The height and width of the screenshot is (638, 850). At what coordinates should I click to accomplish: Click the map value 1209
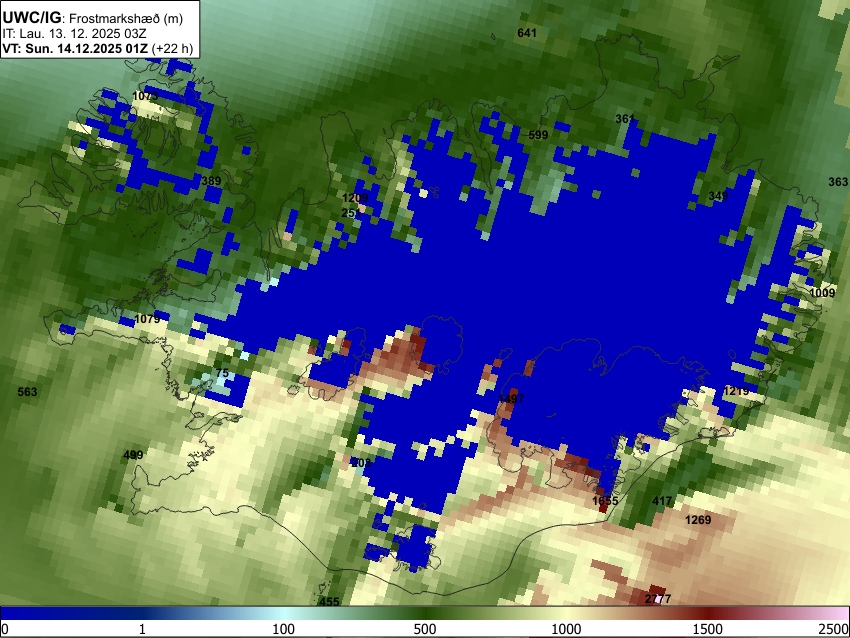pos(355,198)
